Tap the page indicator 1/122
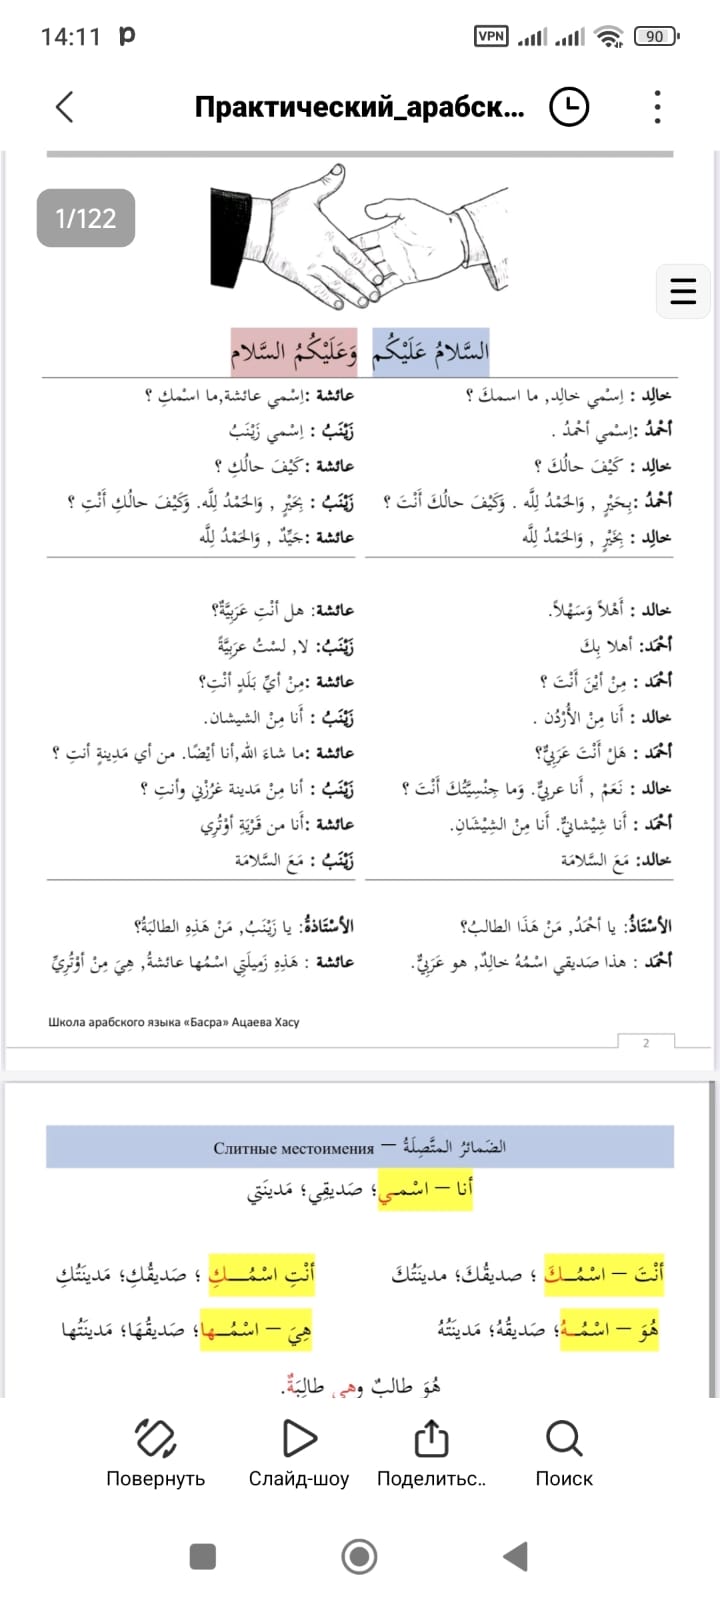Screen dimensions: 720x1600 [x=86, y=218]
